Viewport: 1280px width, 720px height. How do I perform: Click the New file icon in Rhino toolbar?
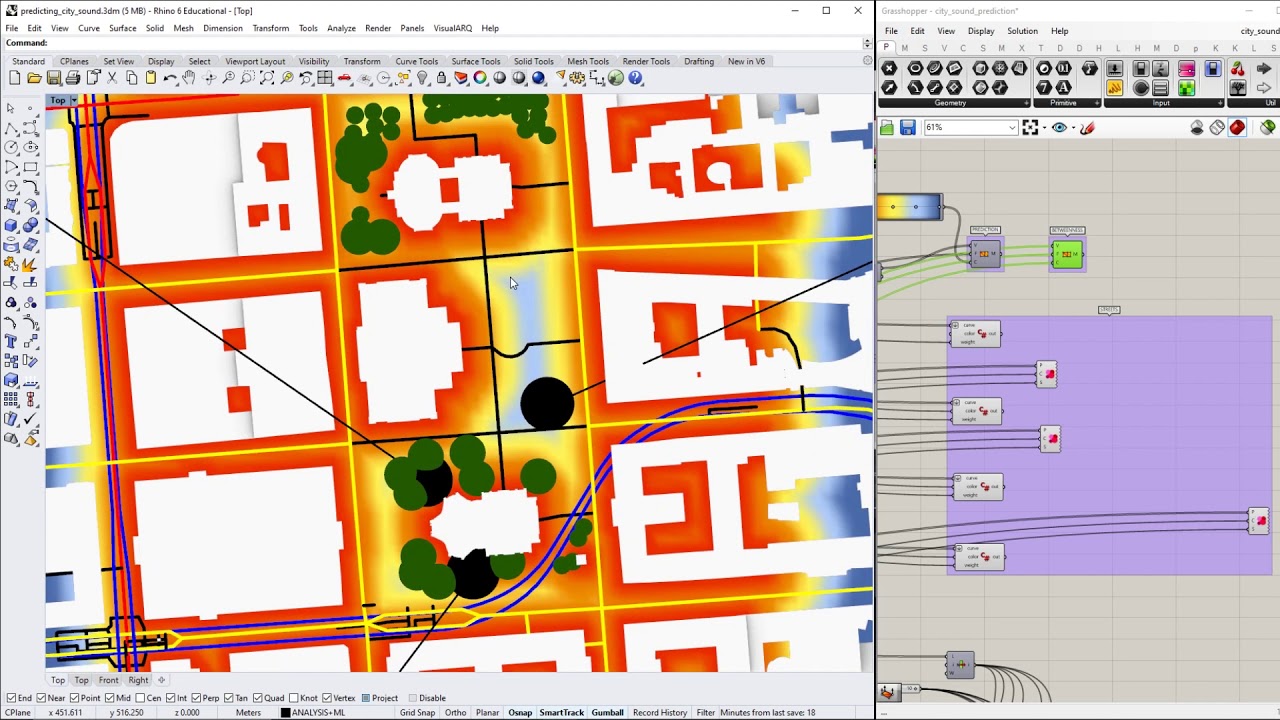pos(15,78)
